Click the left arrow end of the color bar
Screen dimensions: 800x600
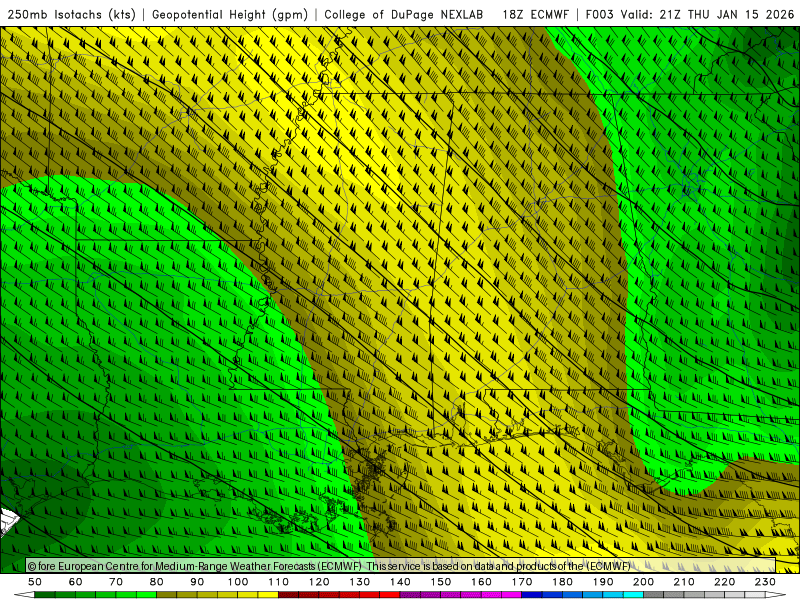click(x=24, y=595)
